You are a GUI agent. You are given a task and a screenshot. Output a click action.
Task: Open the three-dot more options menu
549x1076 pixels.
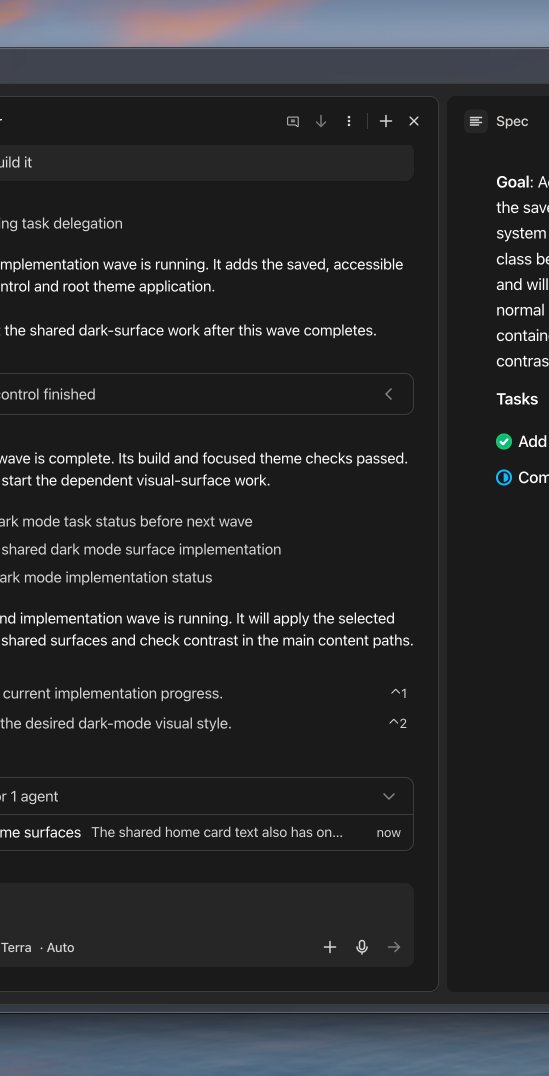click(x=349, y=121)
